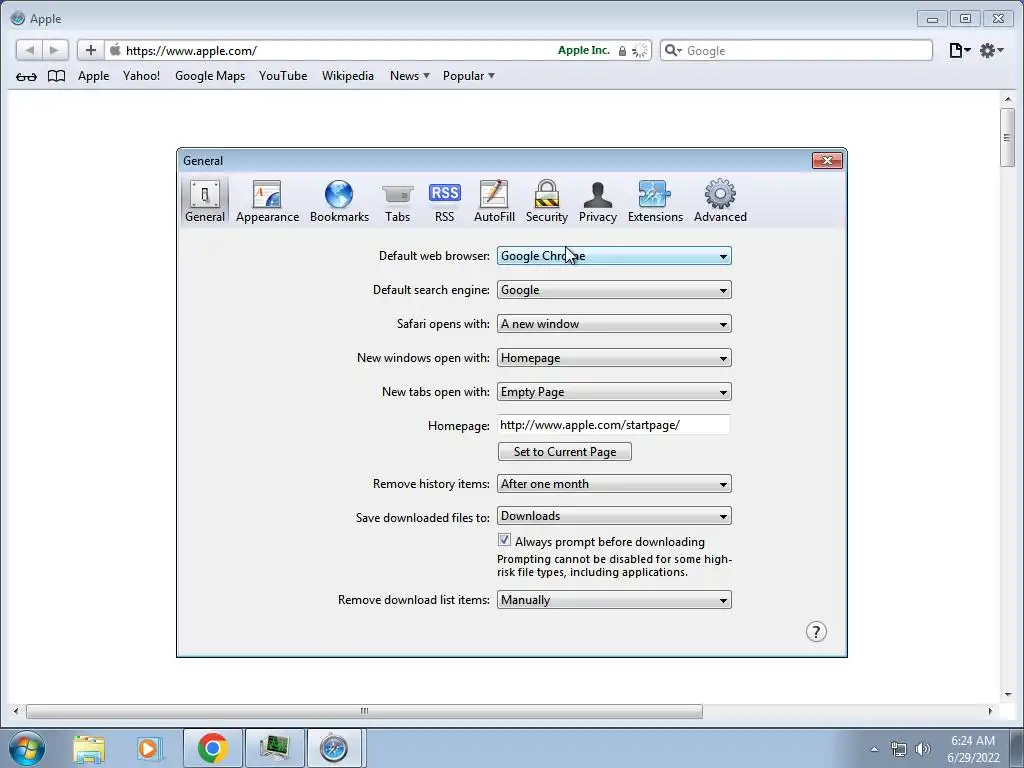Open the YouTube bookmark

tap(283, 76)
